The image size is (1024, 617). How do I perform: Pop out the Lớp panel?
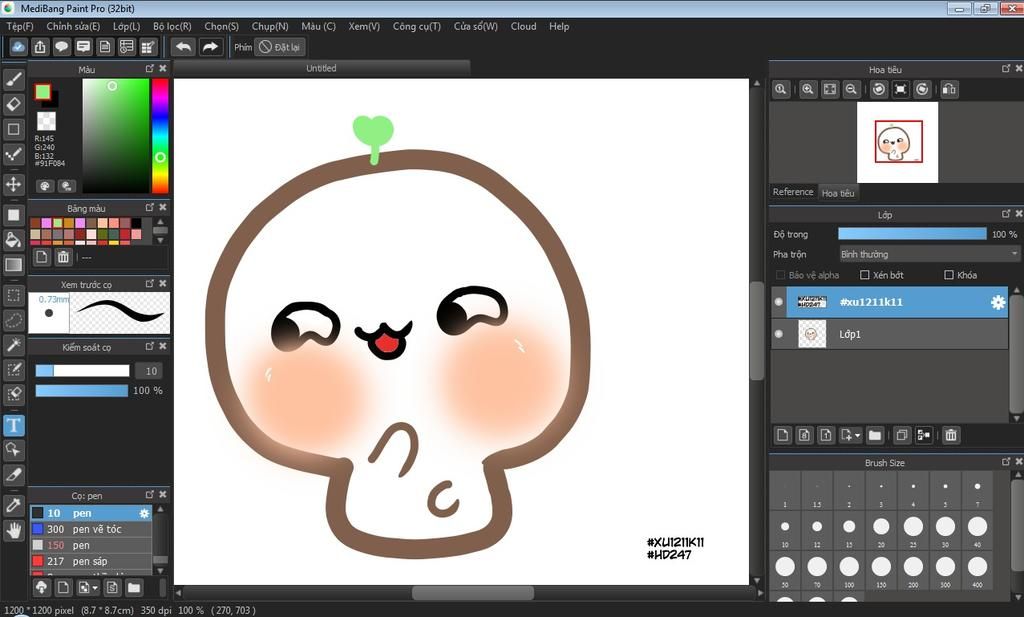1006,214
